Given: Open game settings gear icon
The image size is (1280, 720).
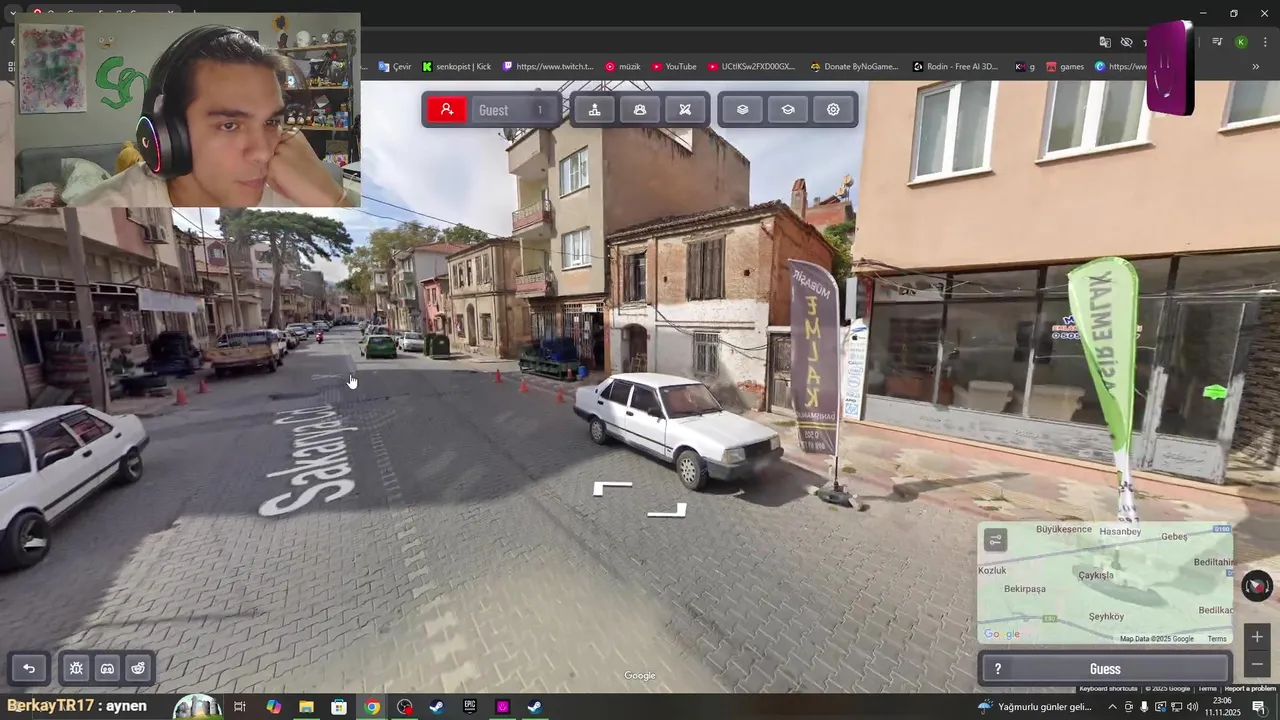Looking at the screenshot, I should coord(833,110).
